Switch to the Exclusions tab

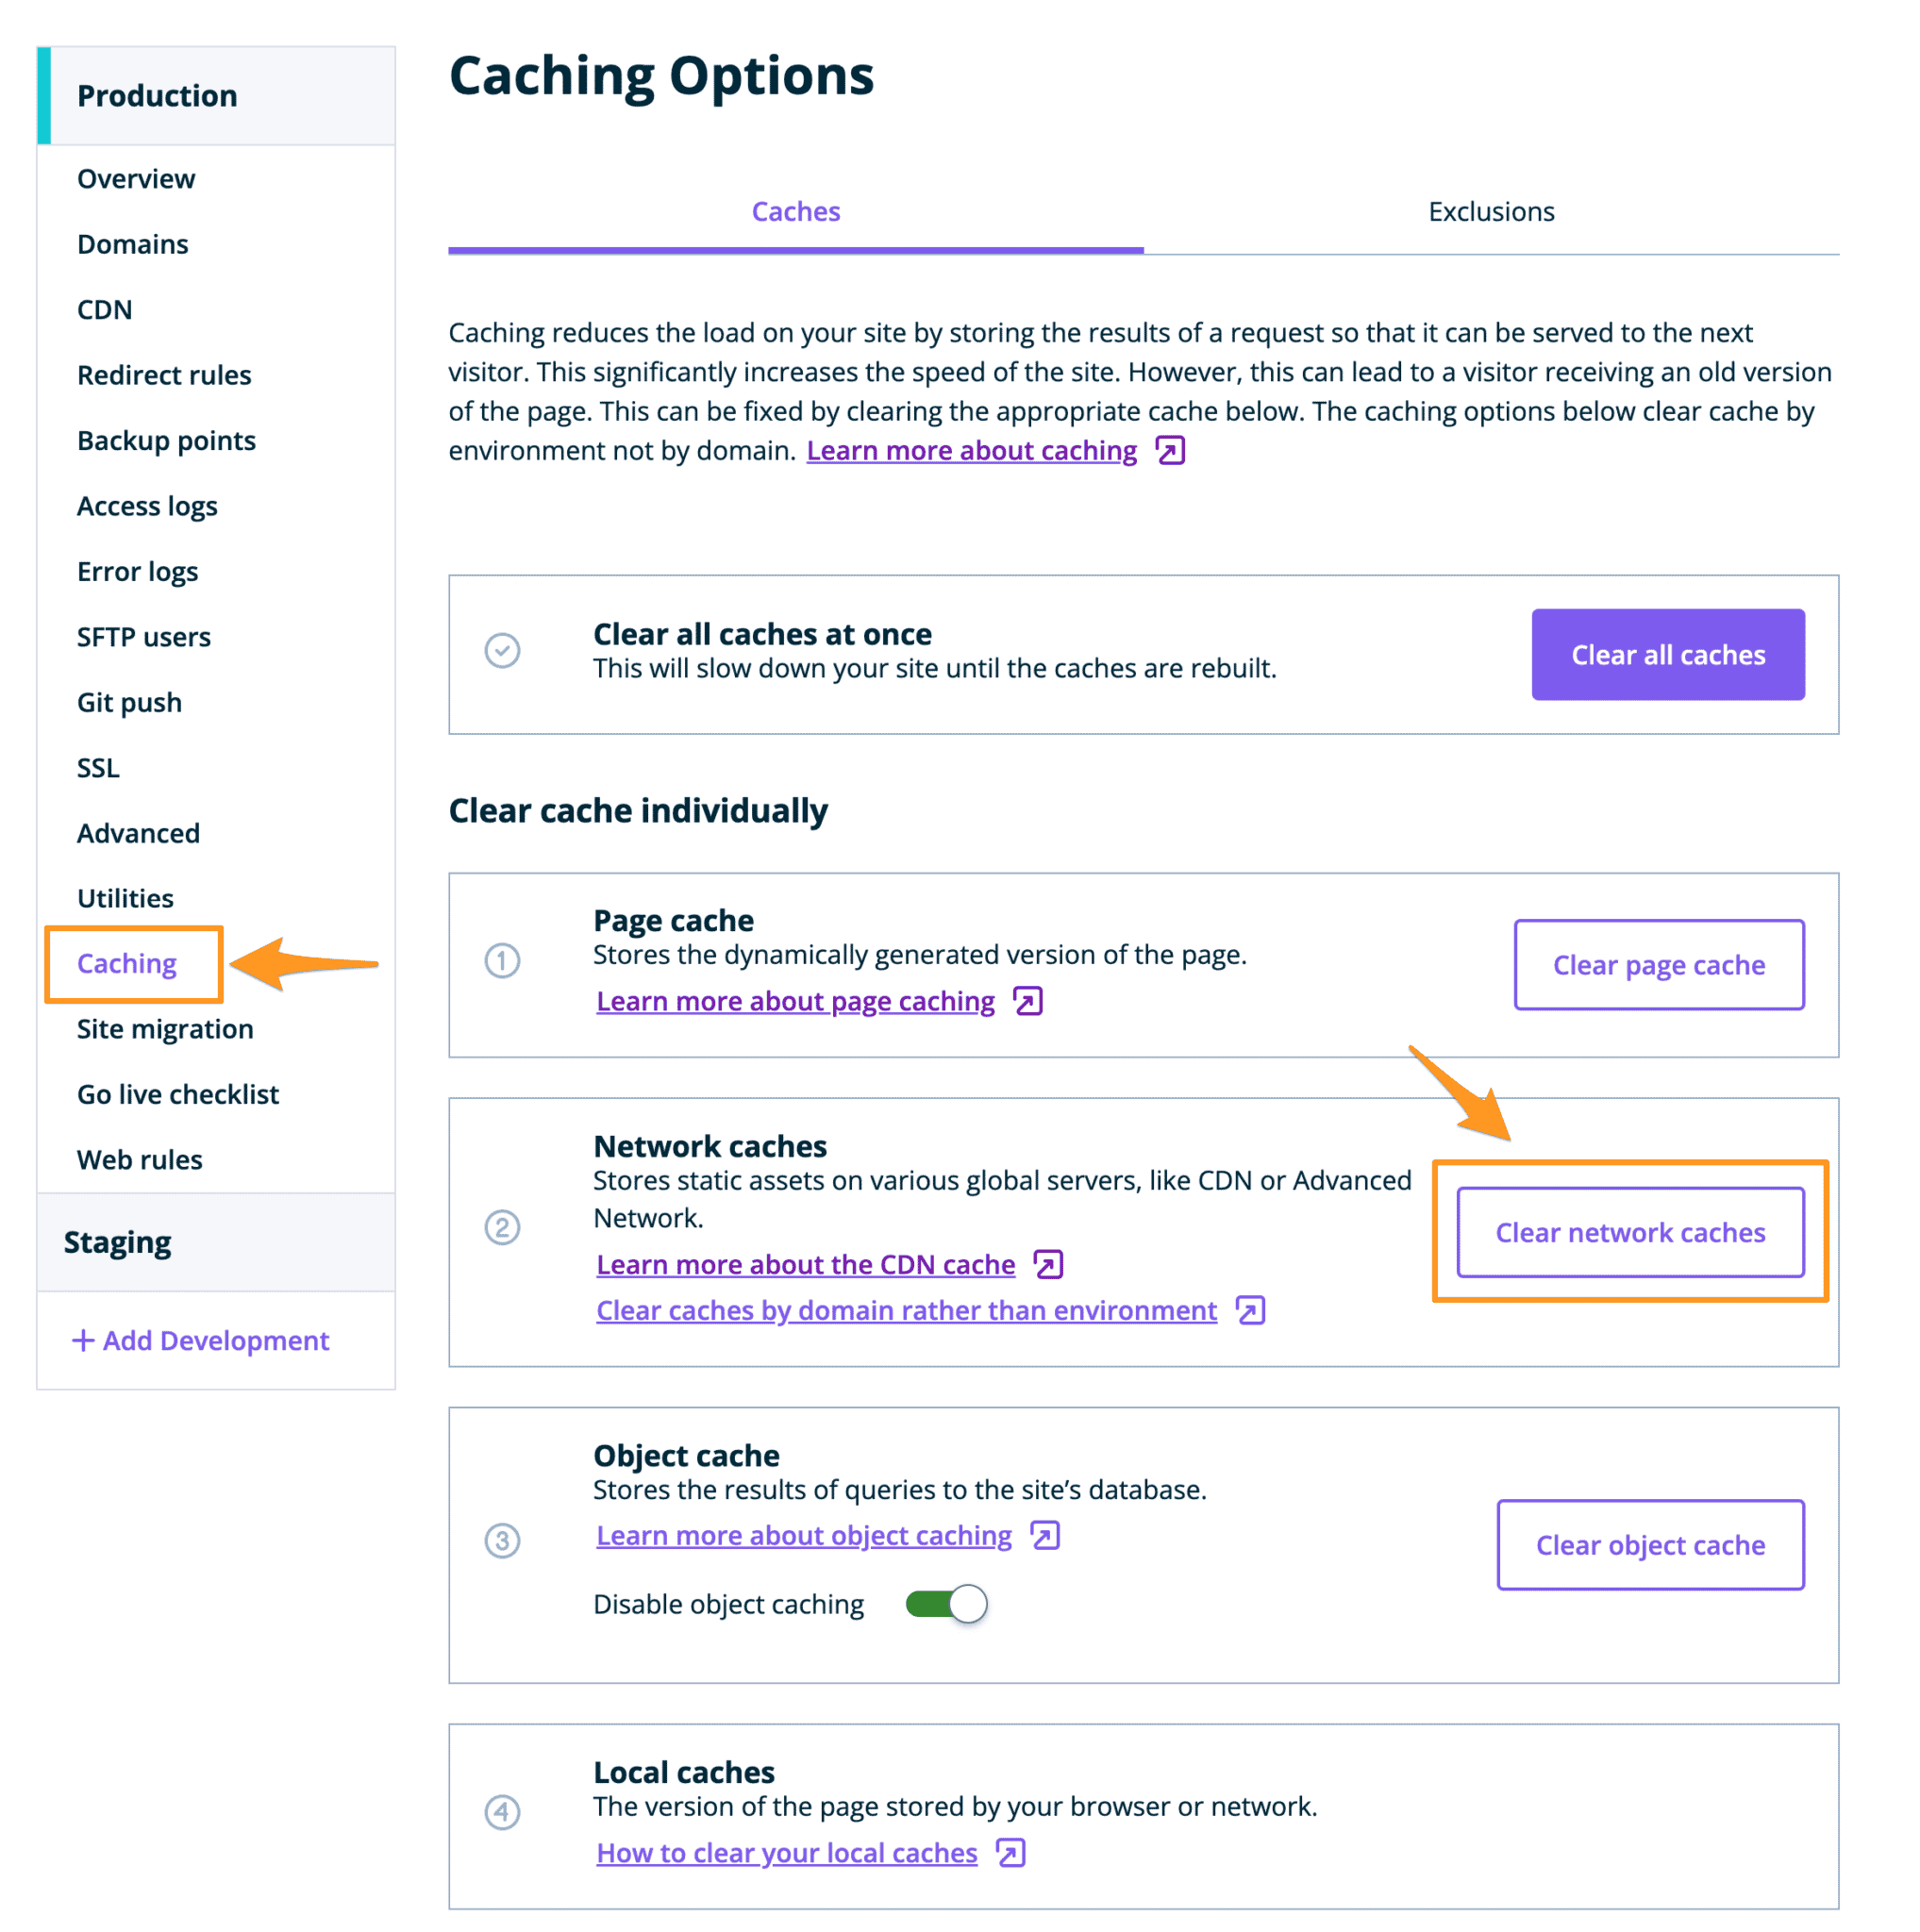1490,211
